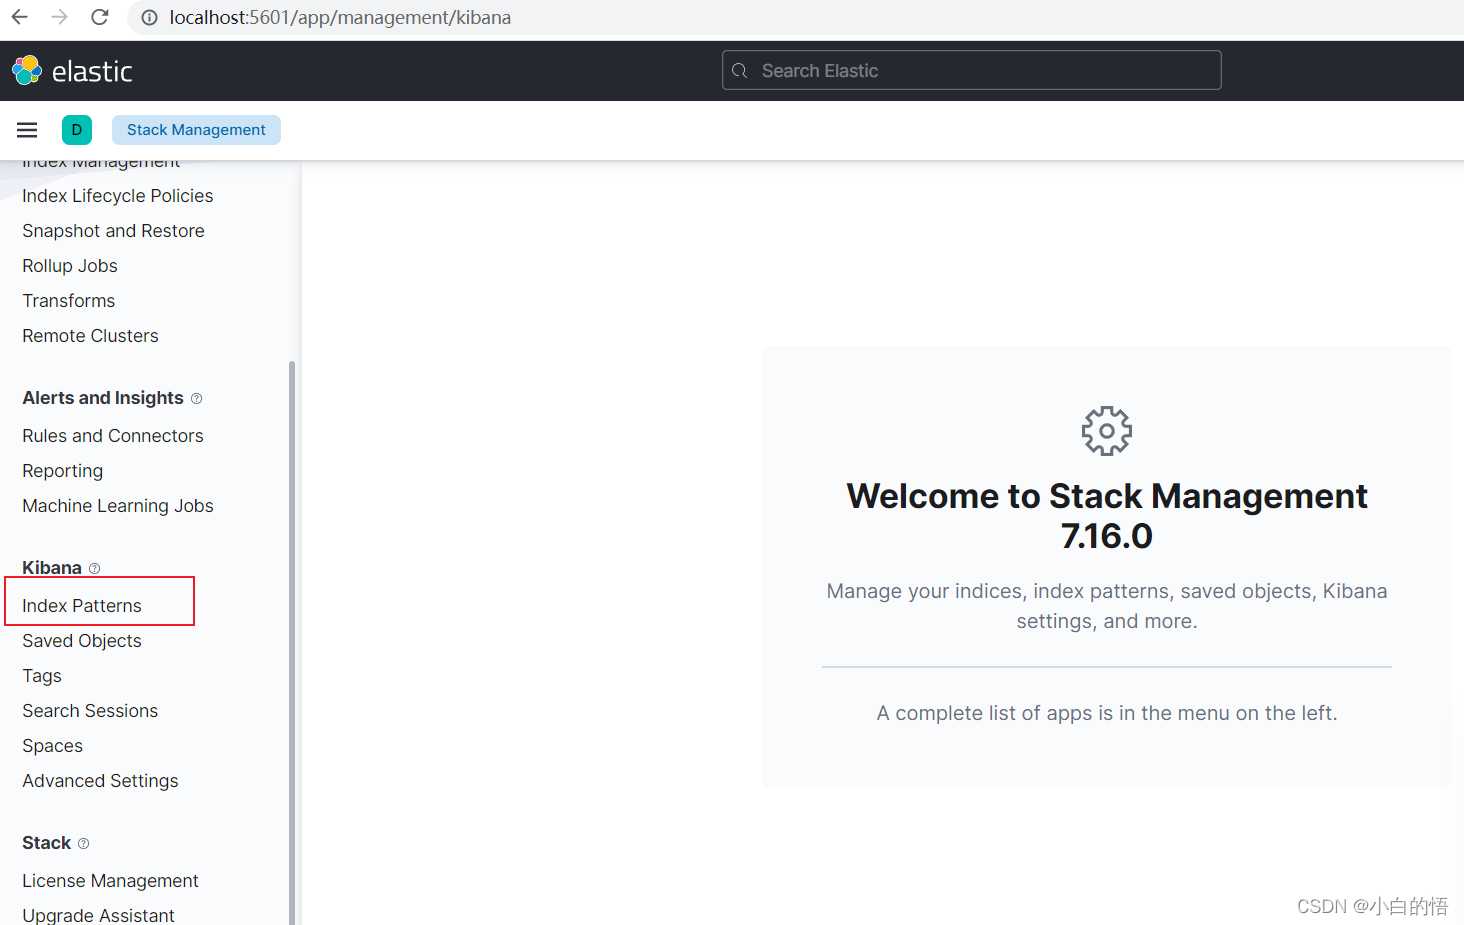Open Rules and Connectors

coord(113,436)
